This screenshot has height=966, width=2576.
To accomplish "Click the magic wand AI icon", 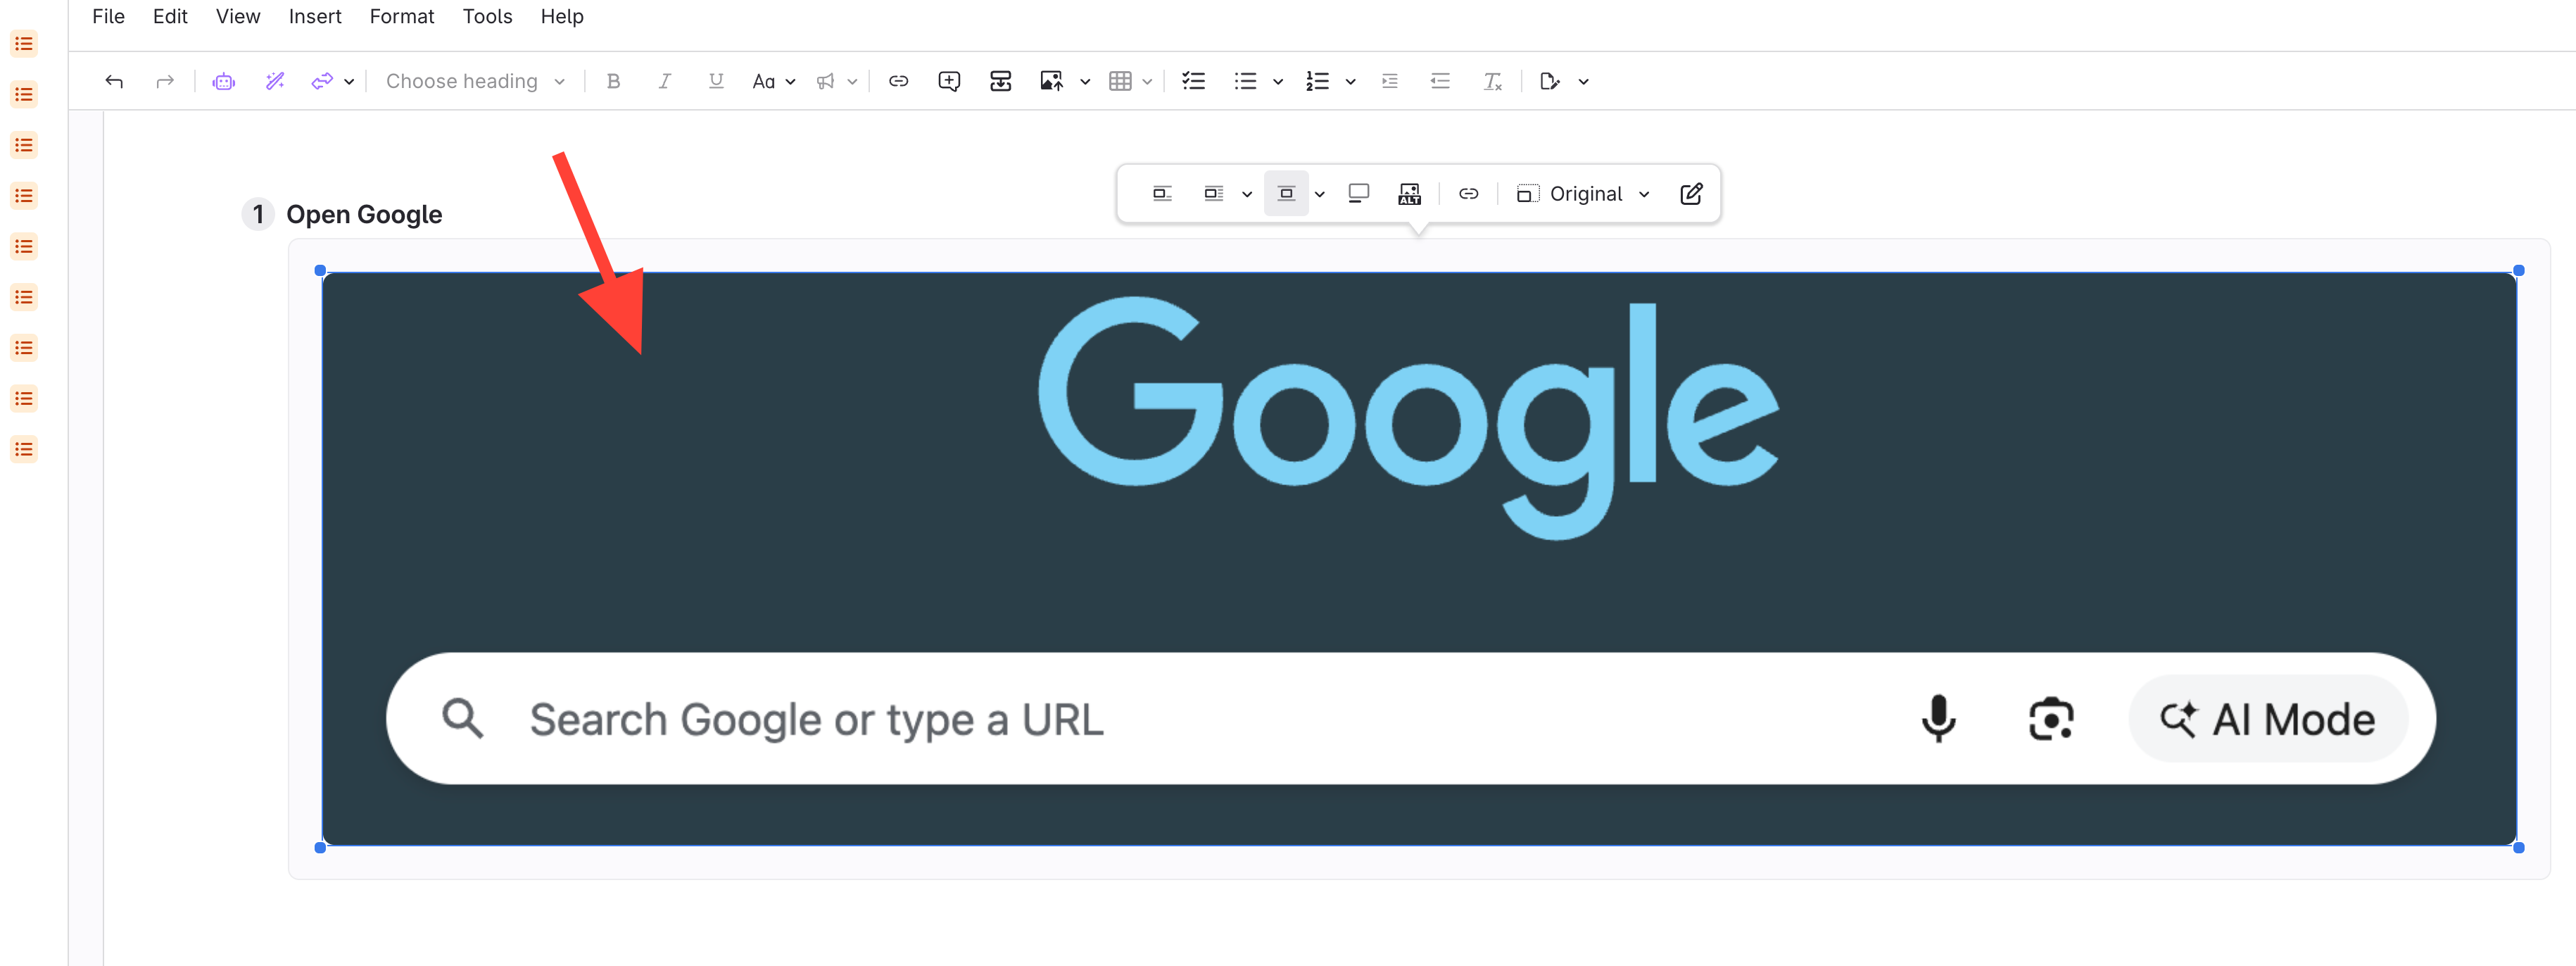I will pyautogui.click(x=275, y=82).
